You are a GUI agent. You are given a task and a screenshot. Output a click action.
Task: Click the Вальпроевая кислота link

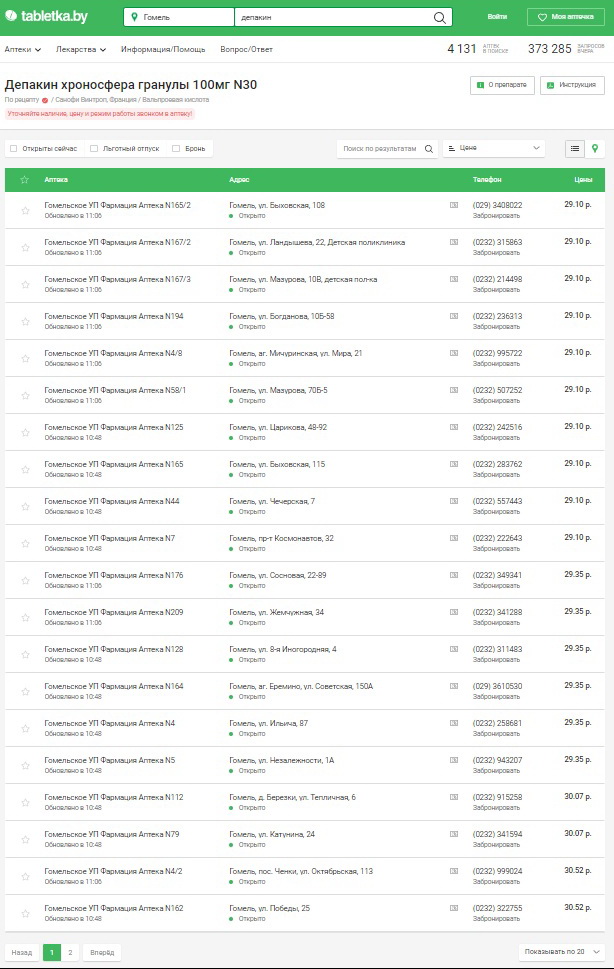(175, 99)
